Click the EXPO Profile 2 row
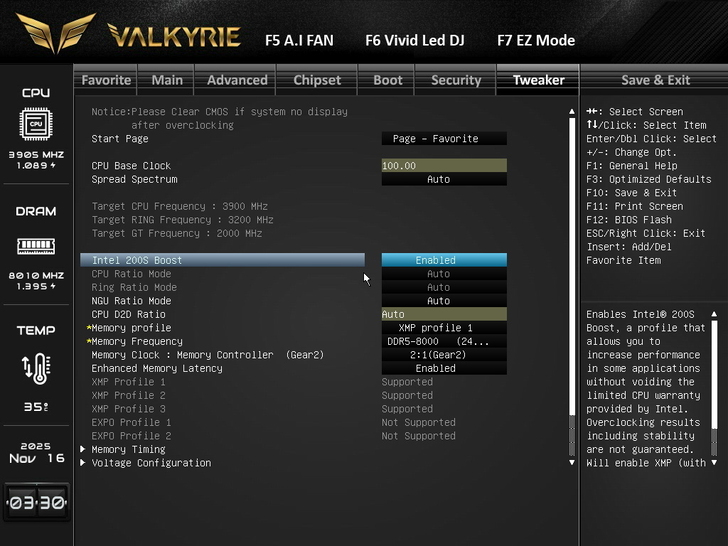The width and height of the screenshot is (728, 546). pos(274,436)
